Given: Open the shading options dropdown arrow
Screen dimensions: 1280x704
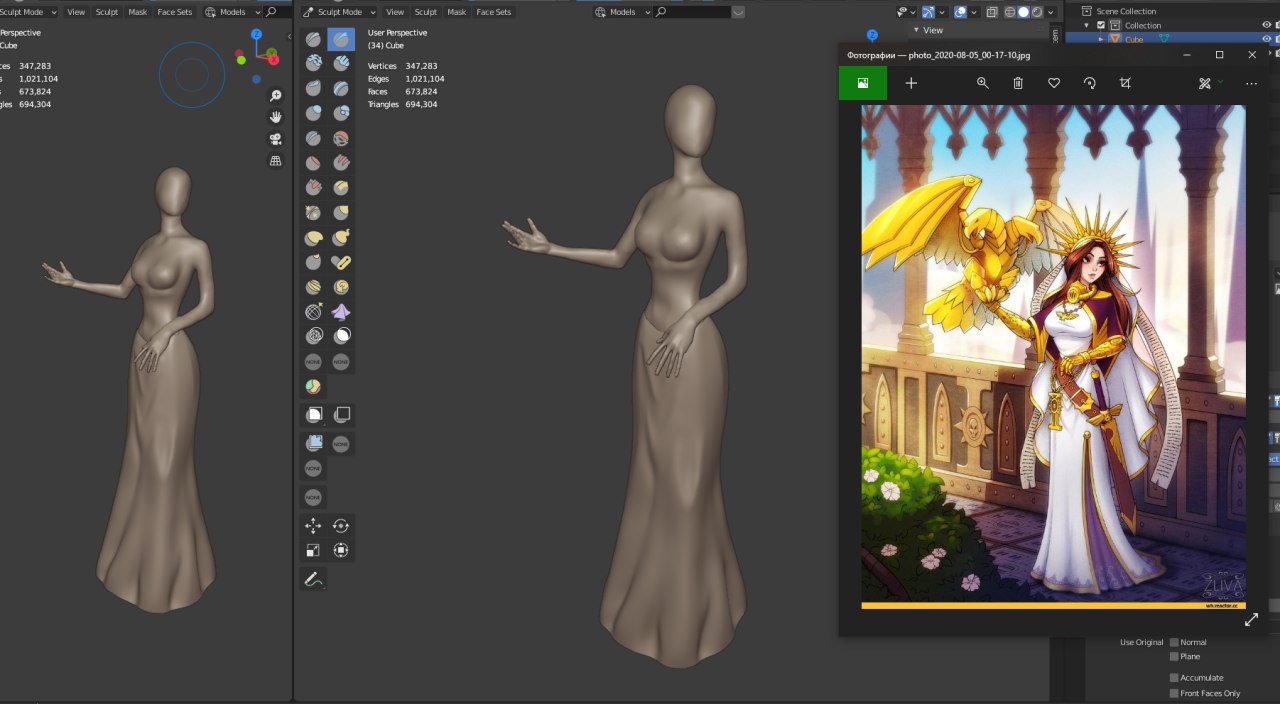Looking at the screenshot, I should pos(1050,12).
